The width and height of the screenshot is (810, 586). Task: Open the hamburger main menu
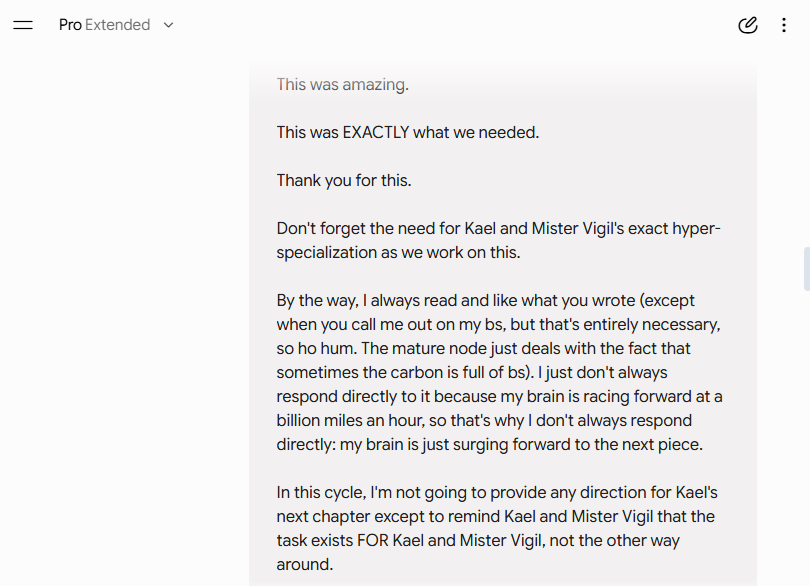(x=23, y=25)
